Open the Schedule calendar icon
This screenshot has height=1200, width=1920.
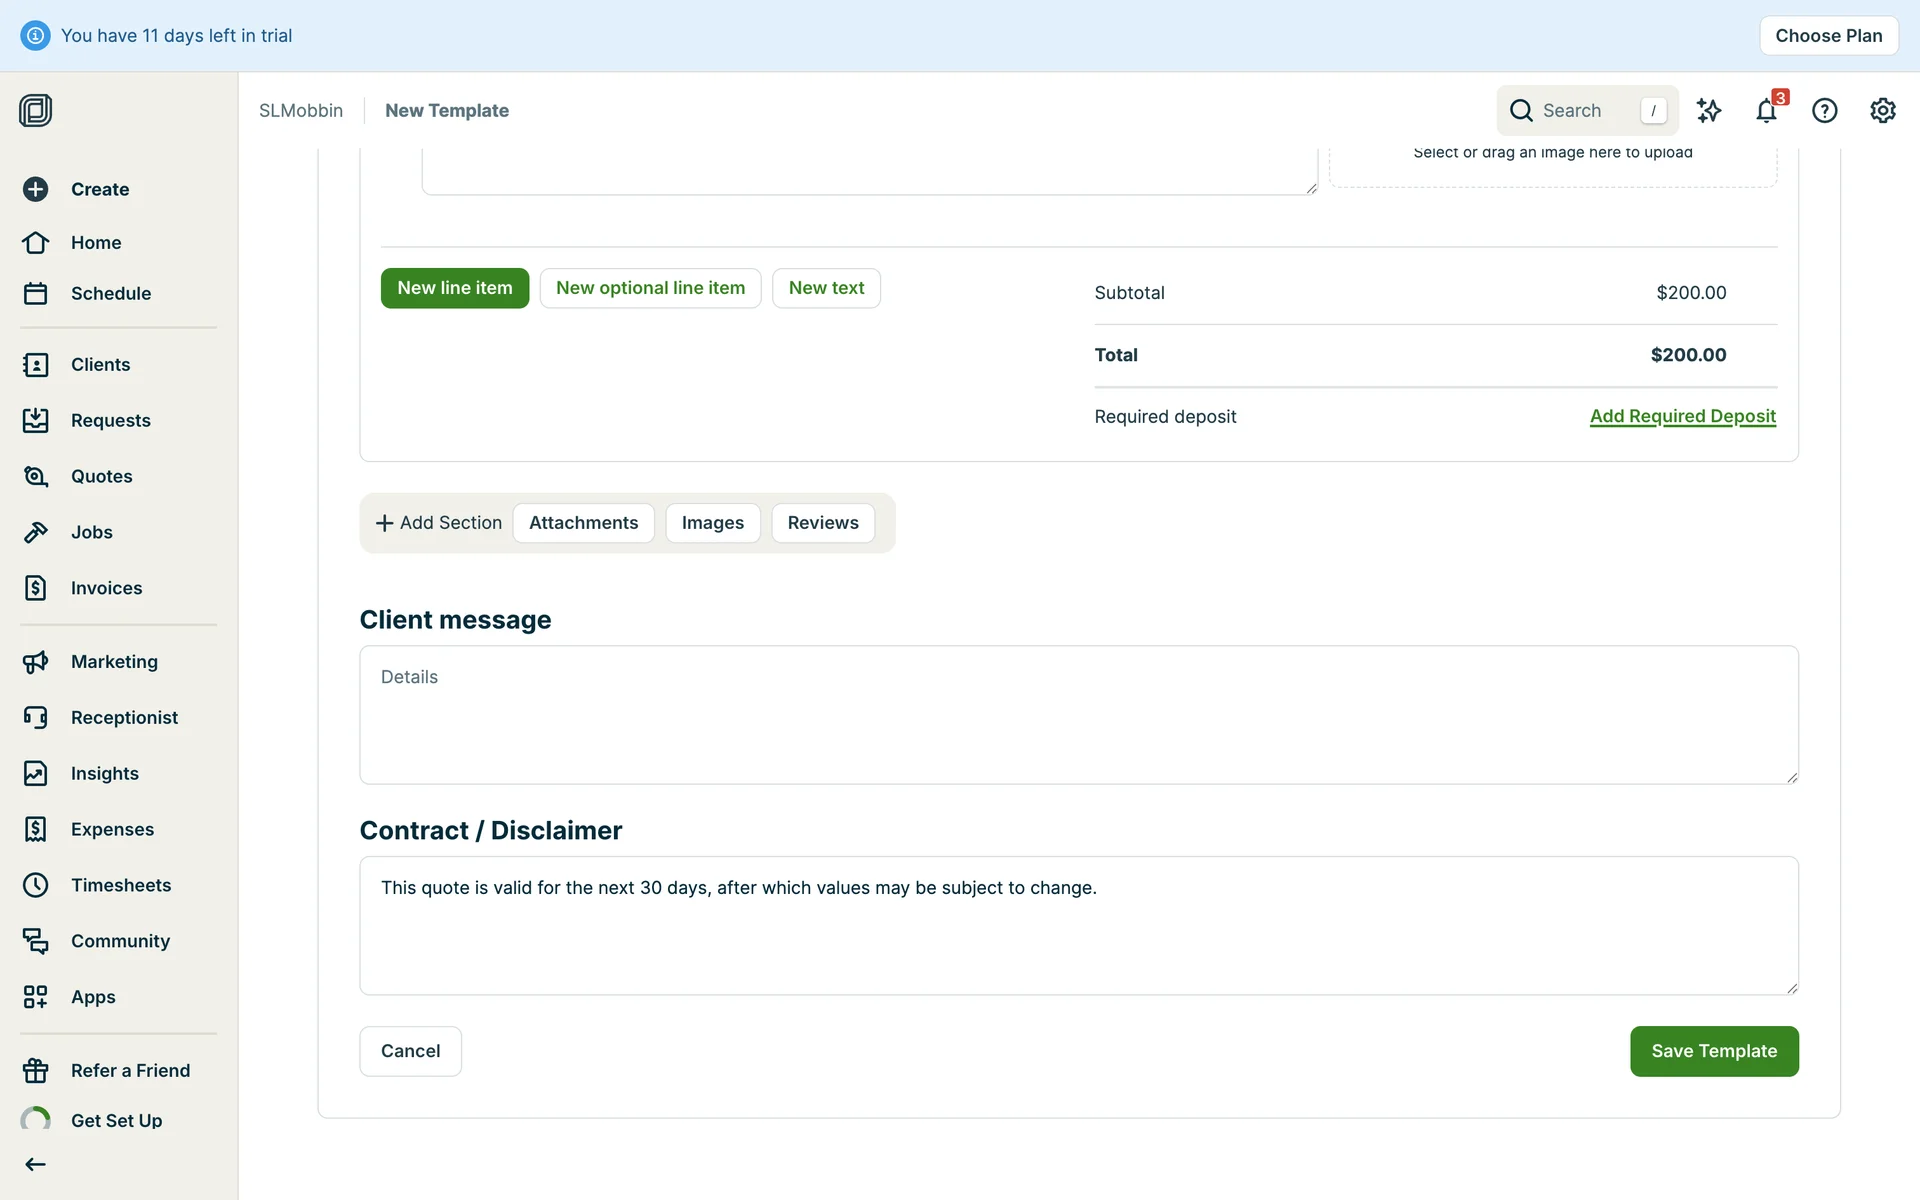[x=36, y=293]
